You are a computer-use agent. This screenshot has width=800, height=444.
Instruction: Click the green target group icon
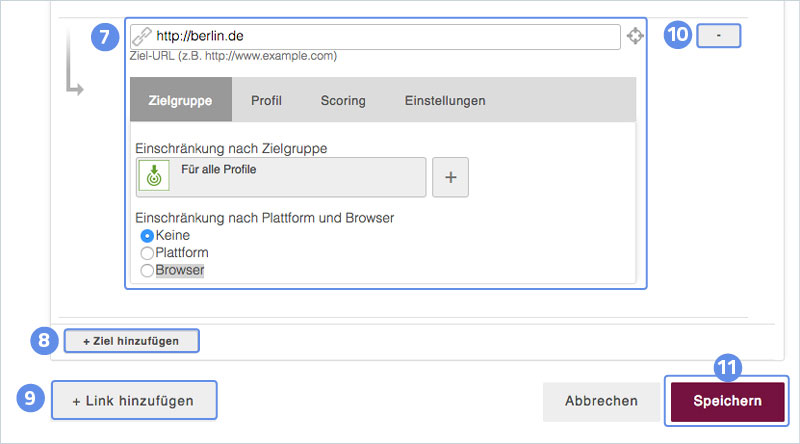[153, 176]
